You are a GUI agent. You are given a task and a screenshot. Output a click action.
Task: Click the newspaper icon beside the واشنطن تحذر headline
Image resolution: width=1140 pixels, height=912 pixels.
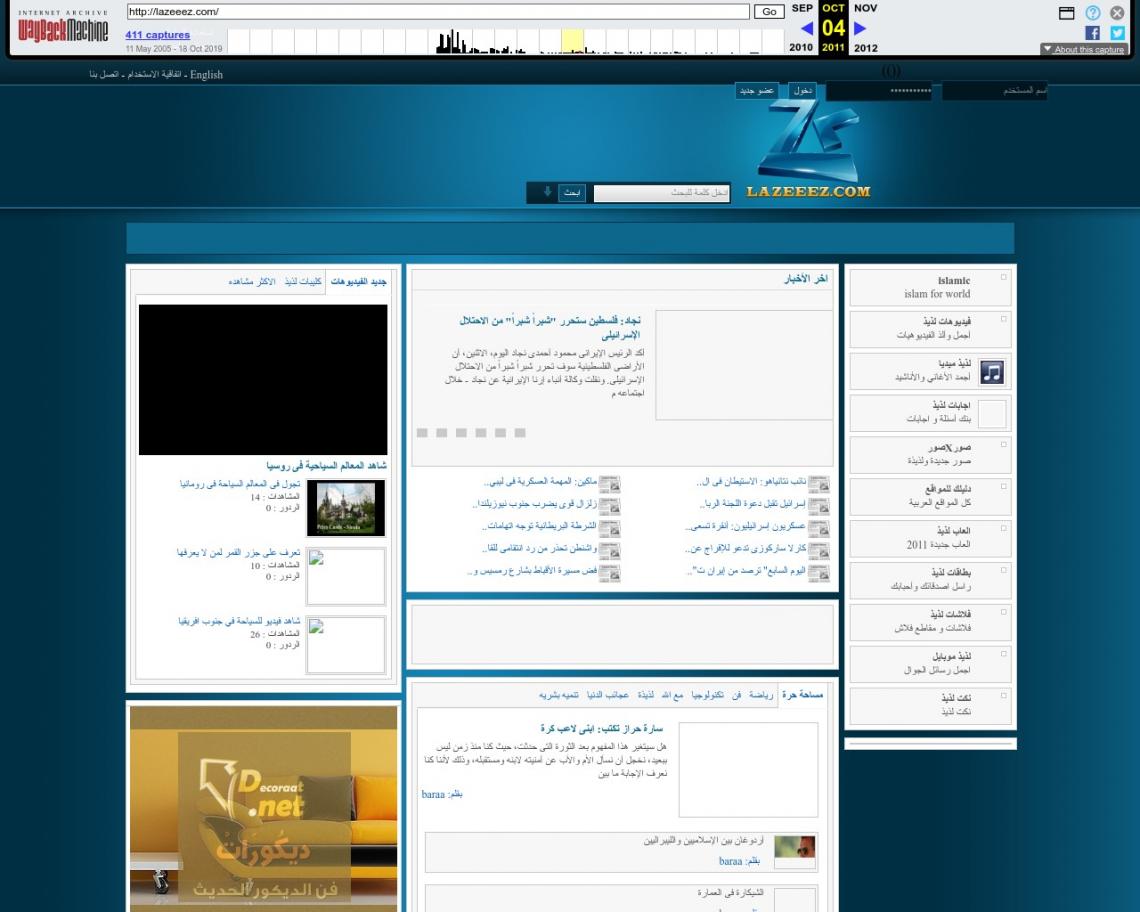tap(609, 551)
